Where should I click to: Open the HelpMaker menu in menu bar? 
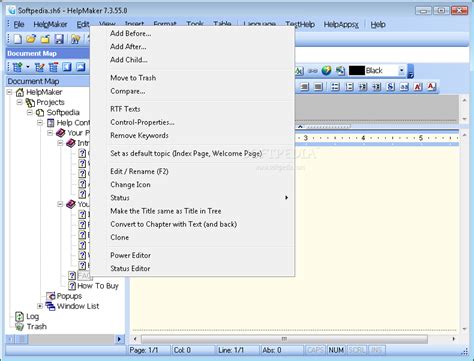point(50,24)
